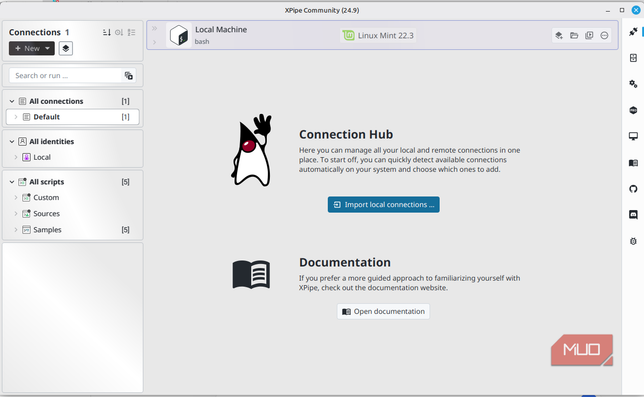Open settings gears icon in right sidebar

633,84
